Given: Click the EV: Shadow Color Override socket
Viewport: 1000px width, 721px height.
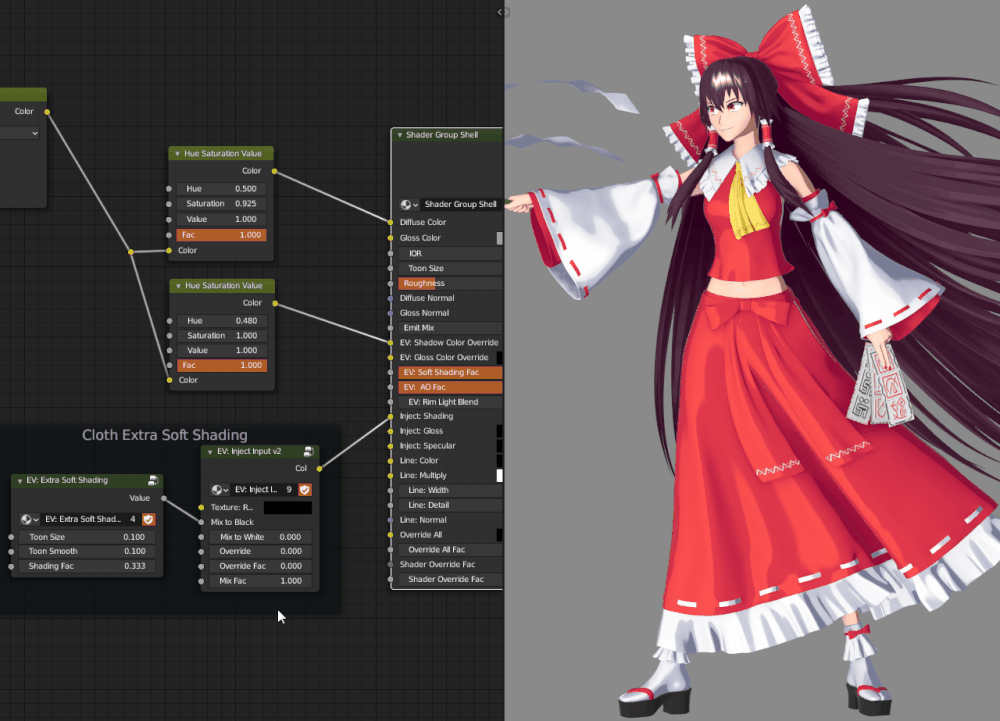Looking at the screenshot, I should pos(390,342).
